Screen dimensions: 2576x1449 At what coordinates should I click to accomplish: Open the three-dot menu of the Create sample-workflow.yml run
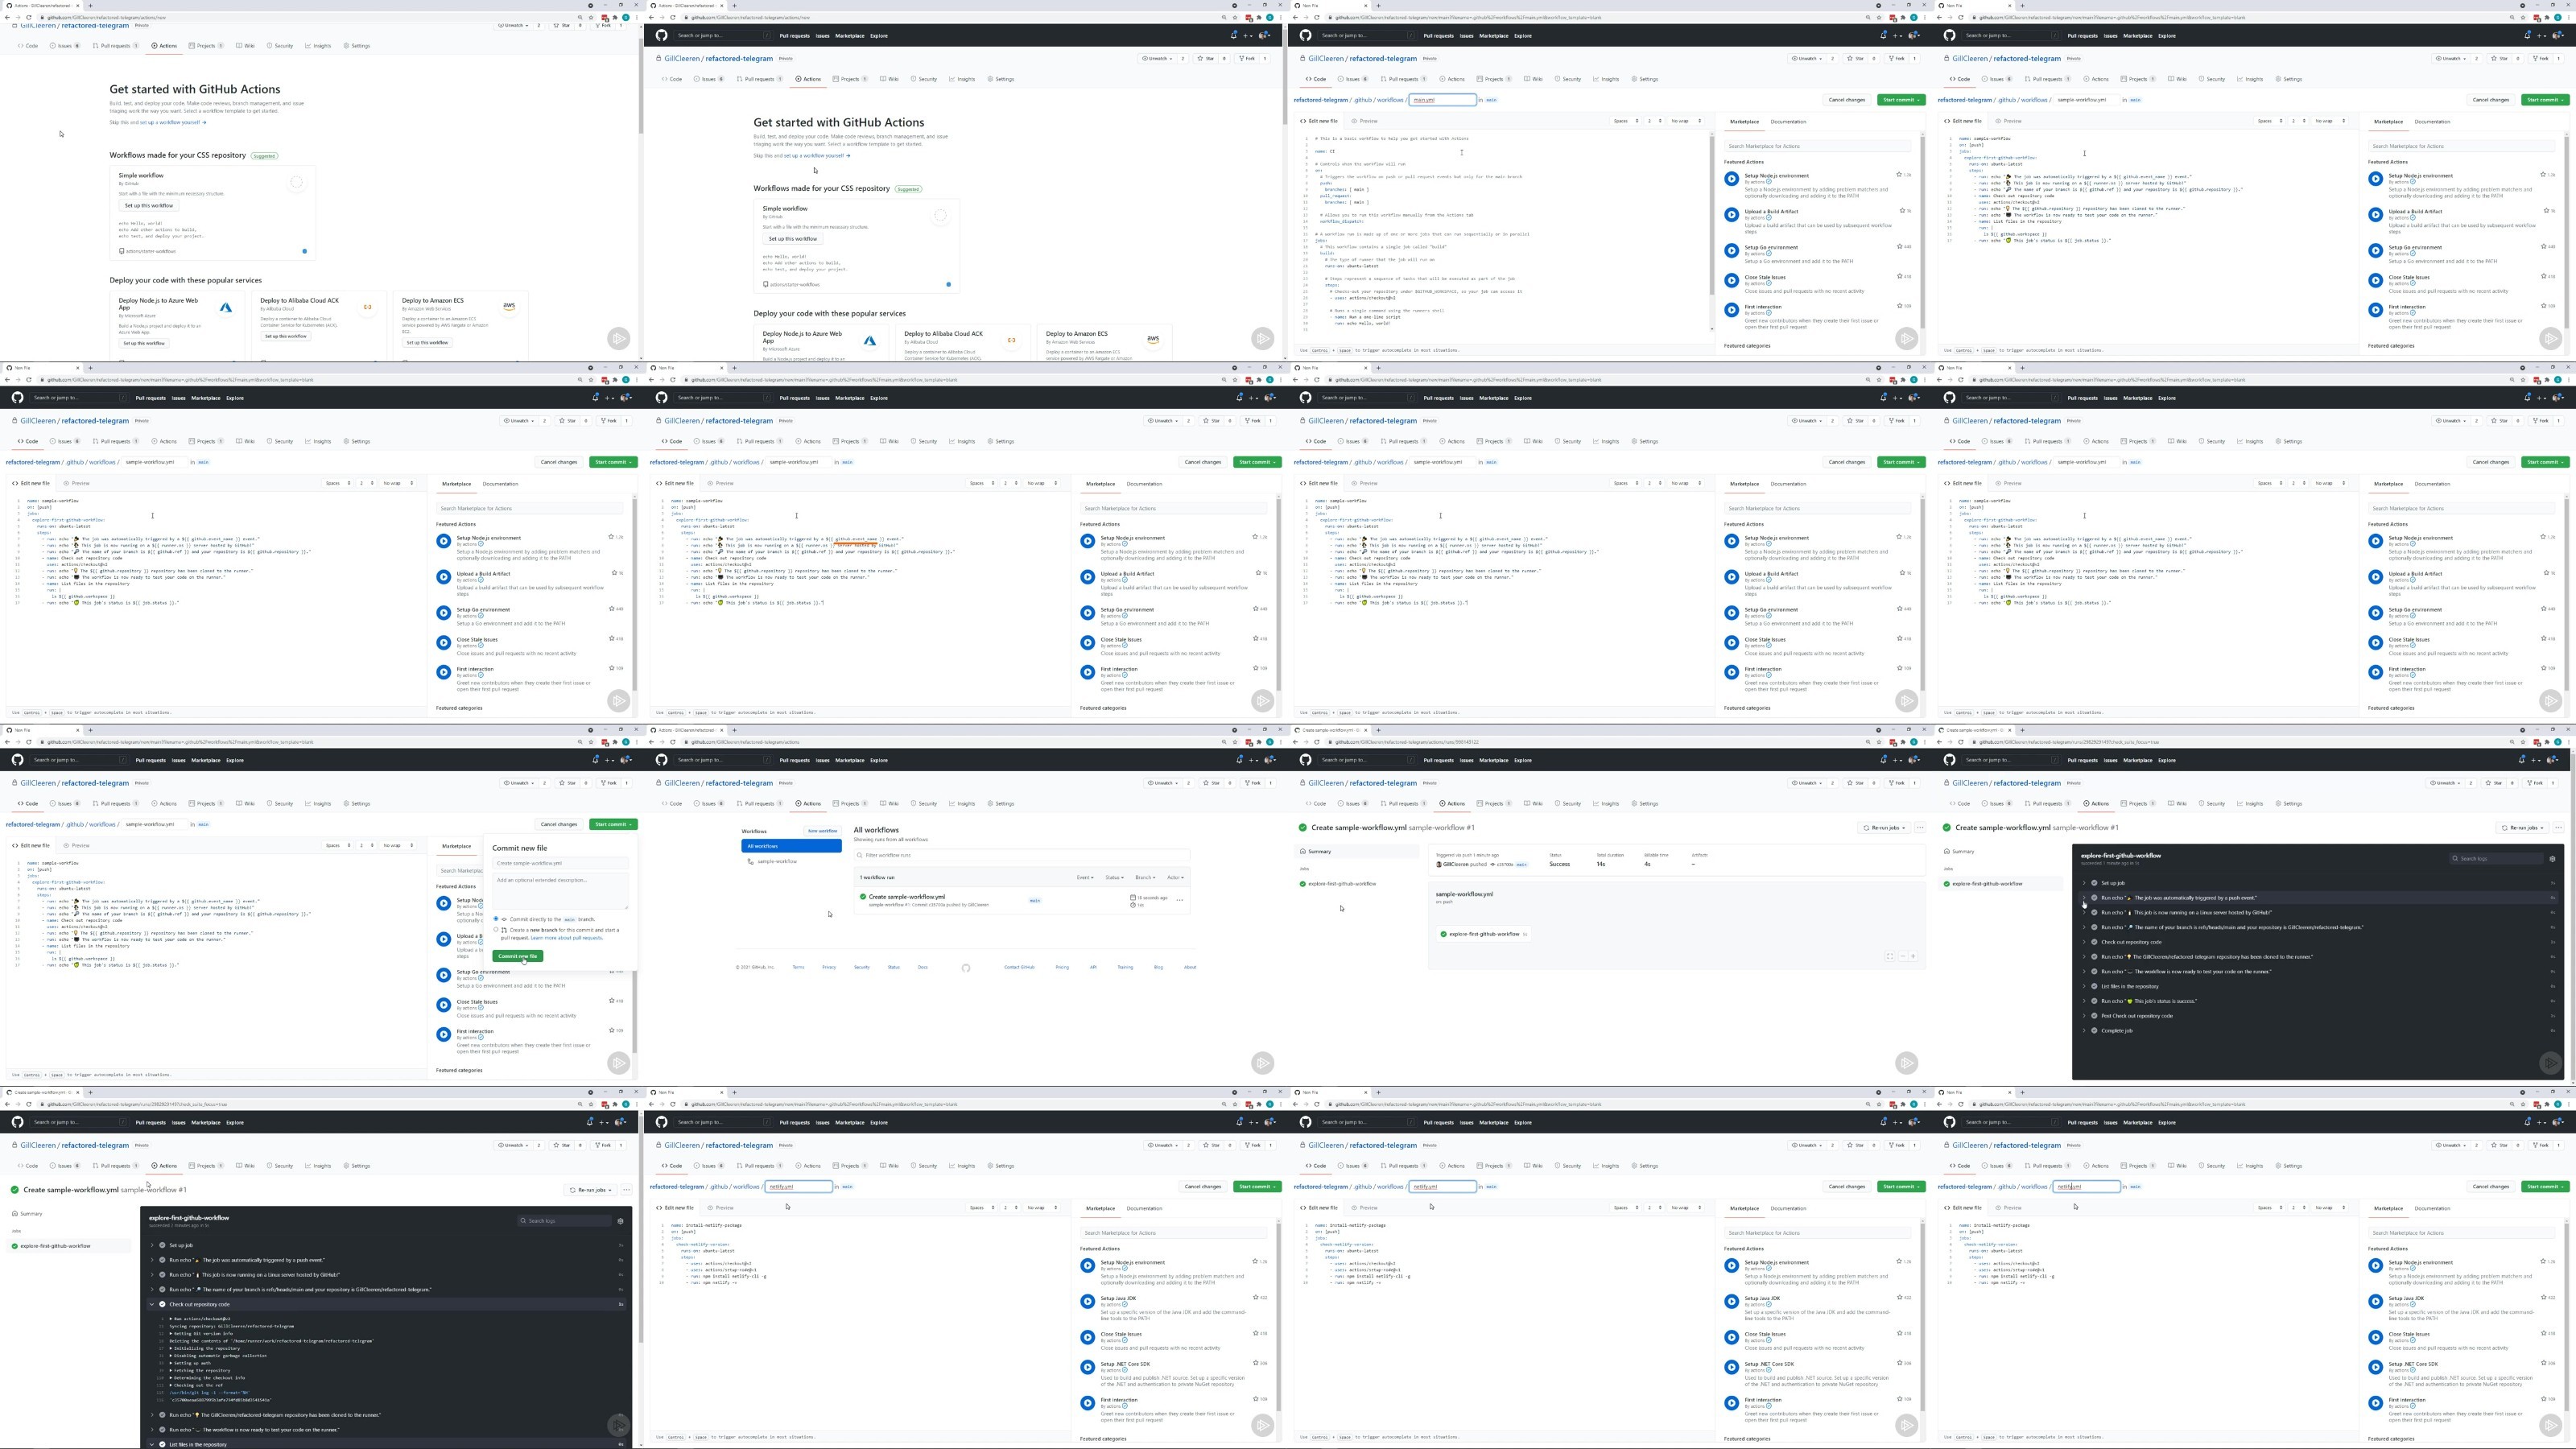click(x=1180, y=900)
